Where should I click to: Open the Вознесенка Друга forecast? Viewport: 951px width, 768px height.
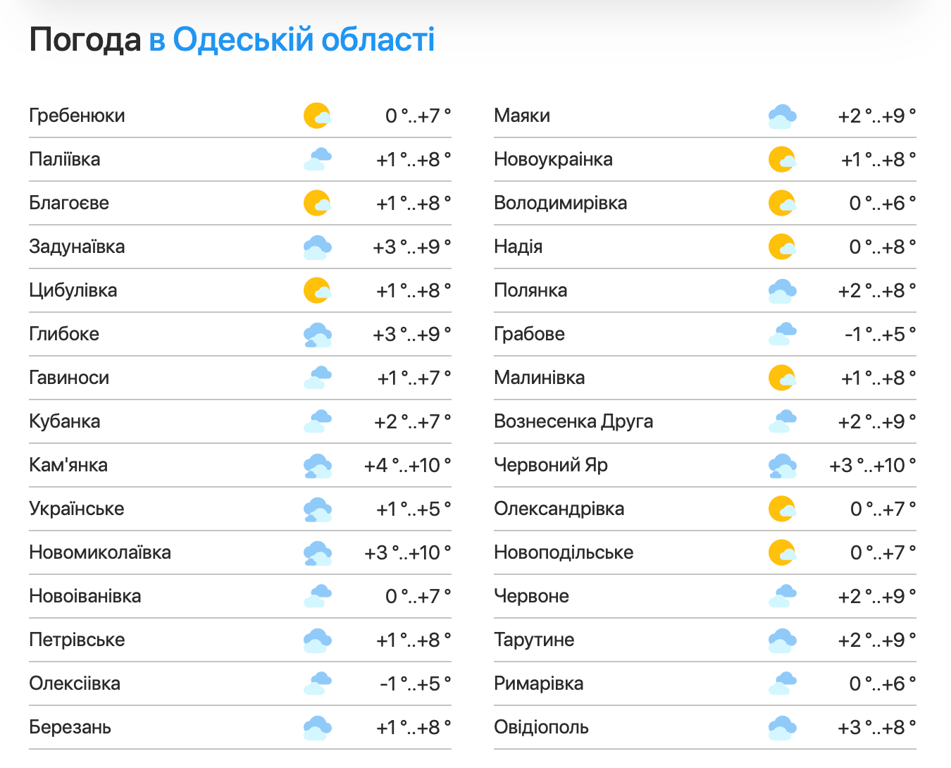(x=573, y=422)
